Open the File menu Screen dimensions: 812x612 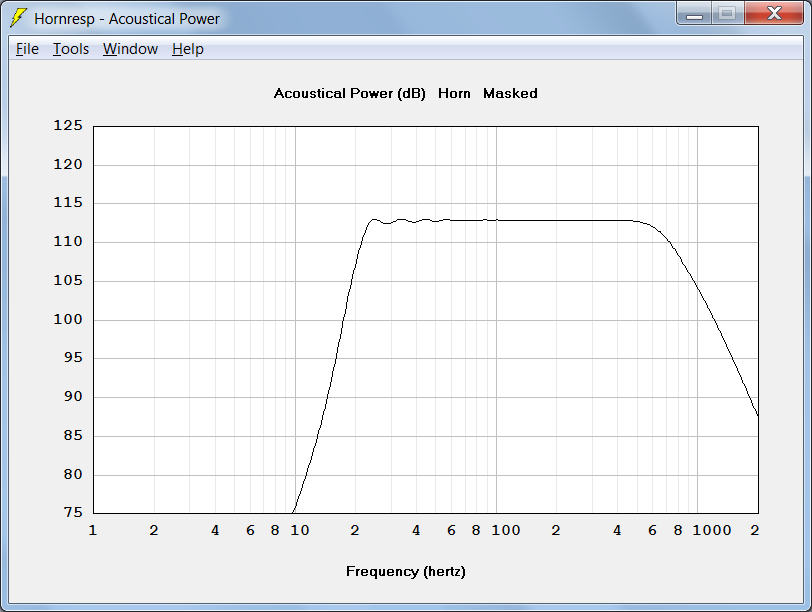click(x=27, y=49)
